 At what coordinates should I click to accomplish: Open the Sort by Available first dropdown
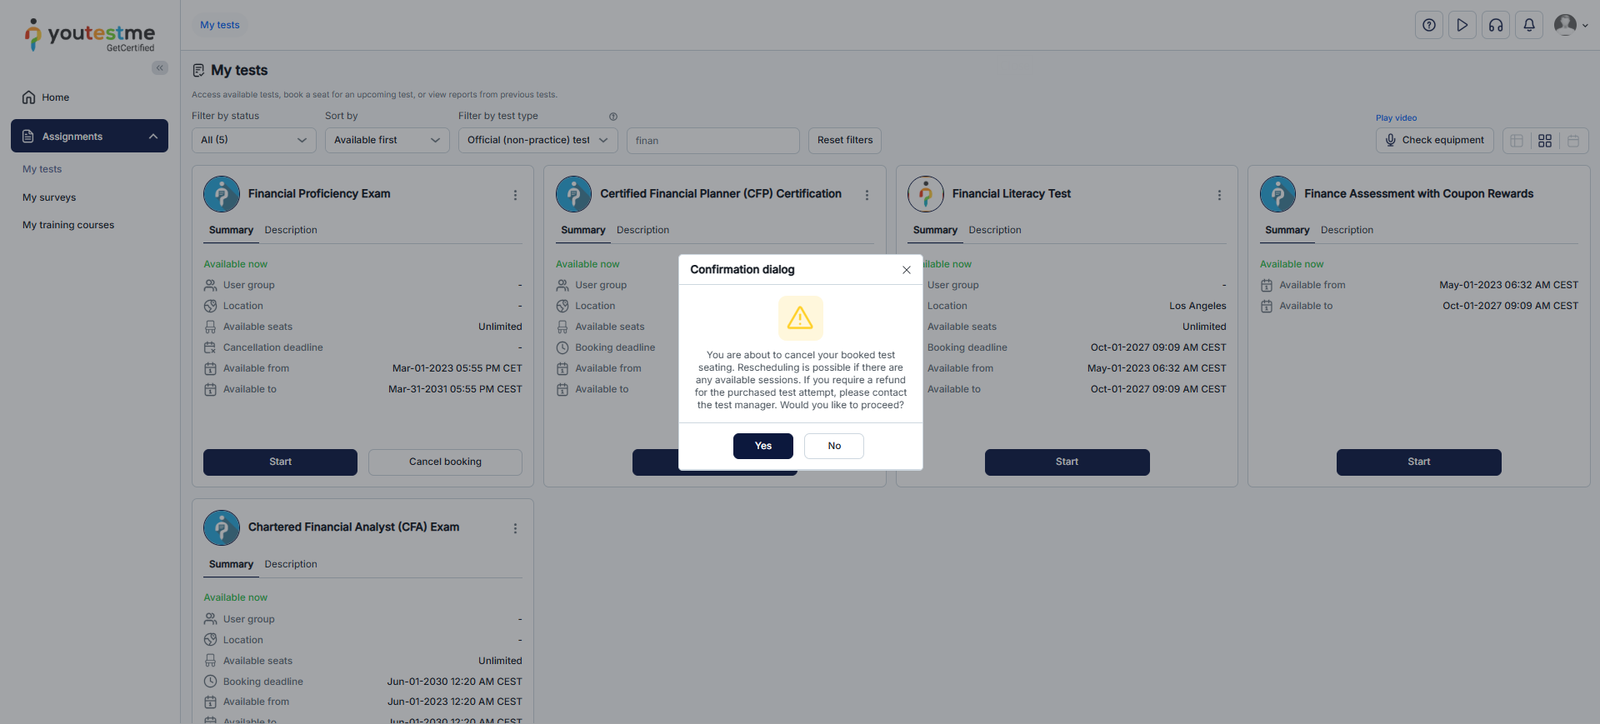386,140
